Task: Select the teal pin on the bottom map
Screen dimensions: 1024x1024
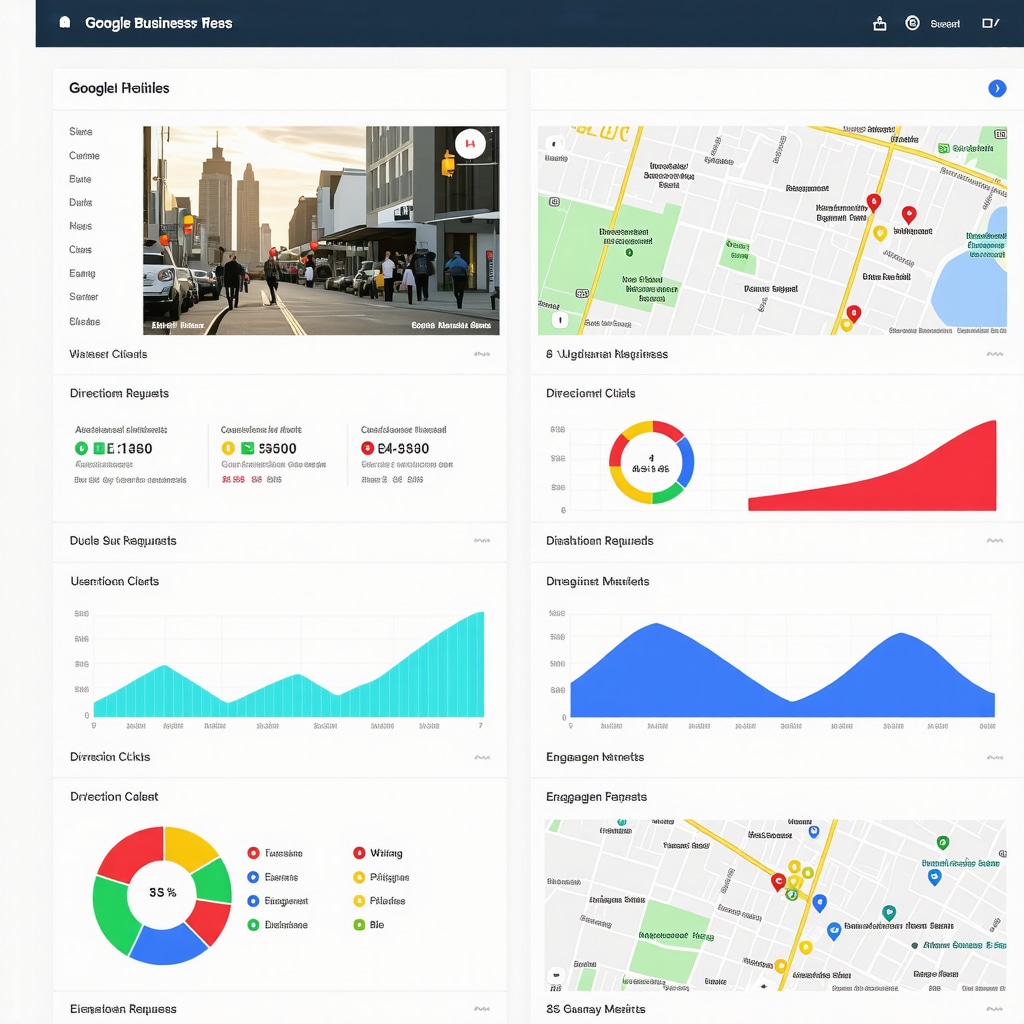Action: [888, 912]
